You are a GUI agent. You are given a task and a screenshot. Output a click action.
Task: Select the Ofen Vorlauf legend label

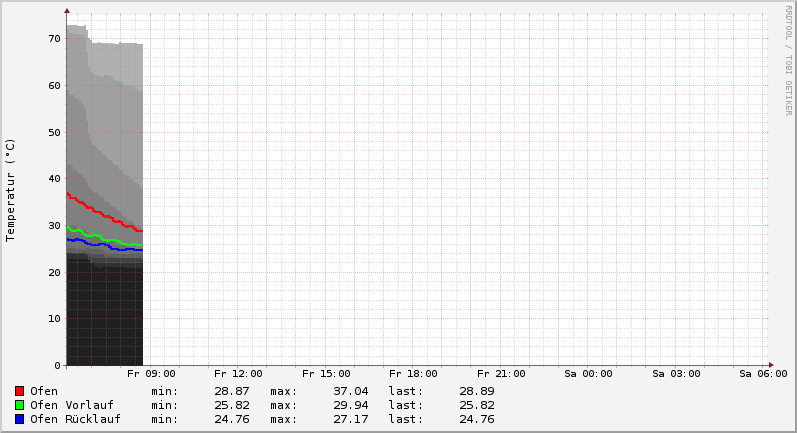tap(71, 405)
